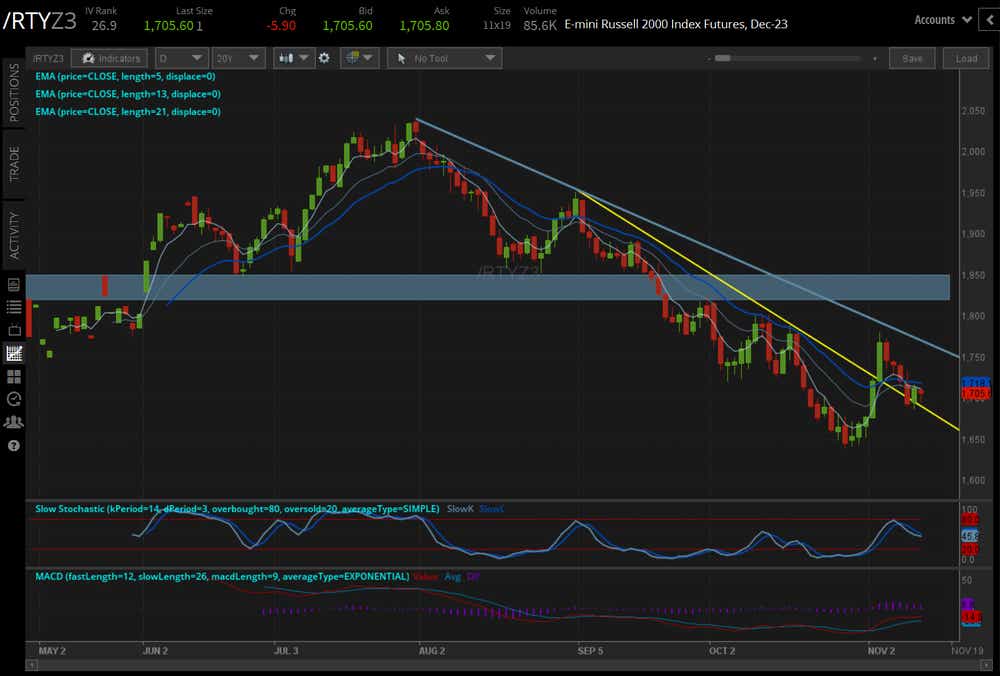
Task: Switch to the Trade side tab
Action: 14,161
